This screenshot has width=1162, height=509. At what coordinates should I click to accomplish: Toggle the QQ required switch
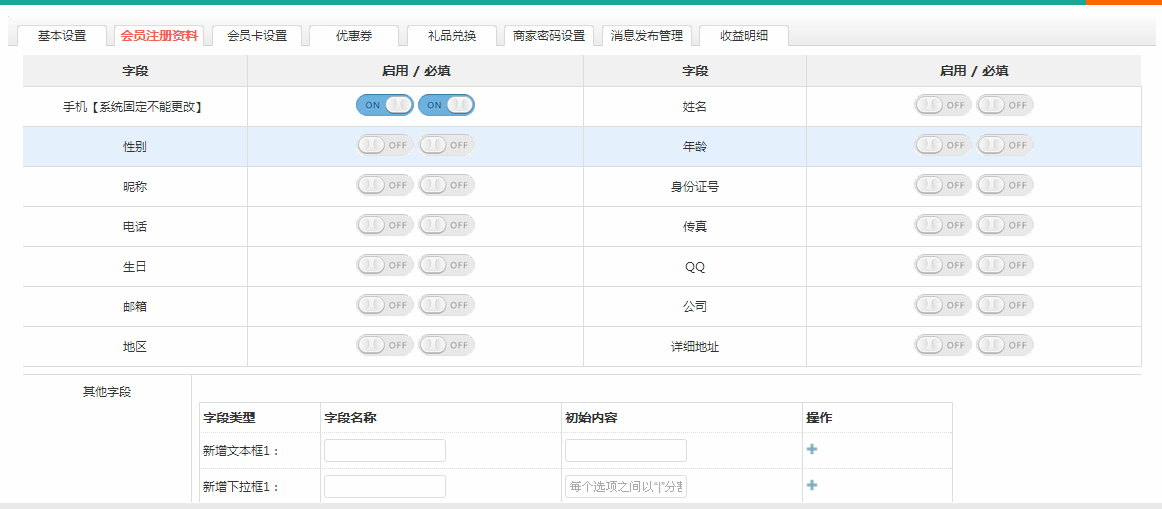1005,265
